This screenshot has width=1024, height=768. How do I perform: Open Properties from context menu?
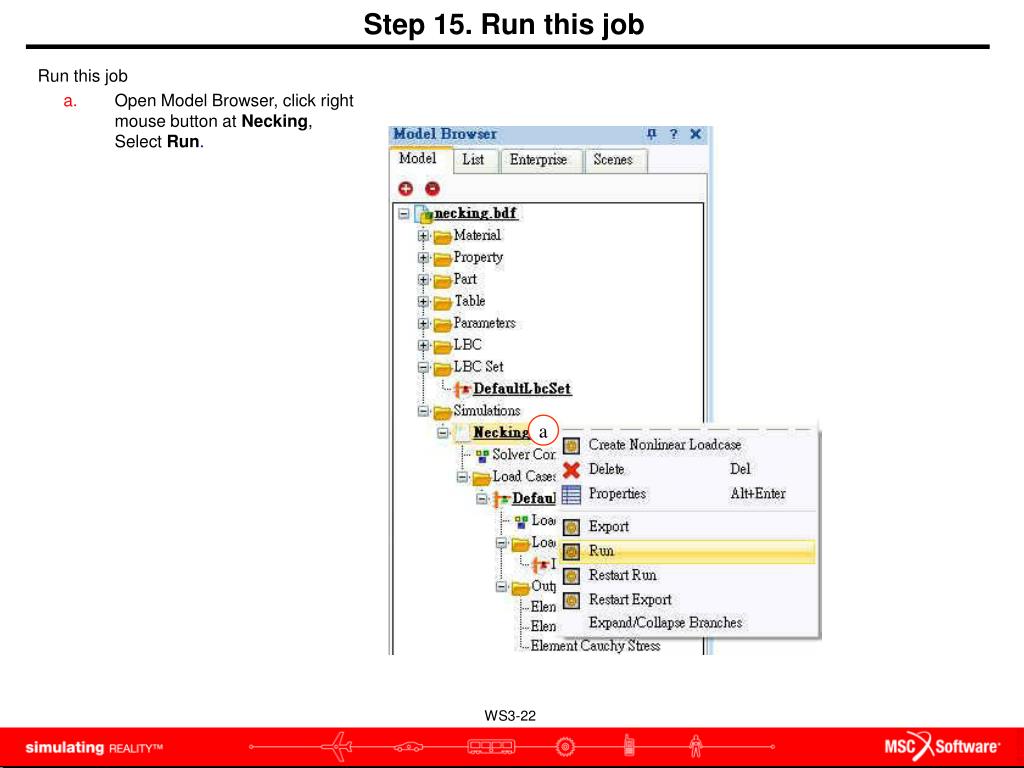pos(688,494)
